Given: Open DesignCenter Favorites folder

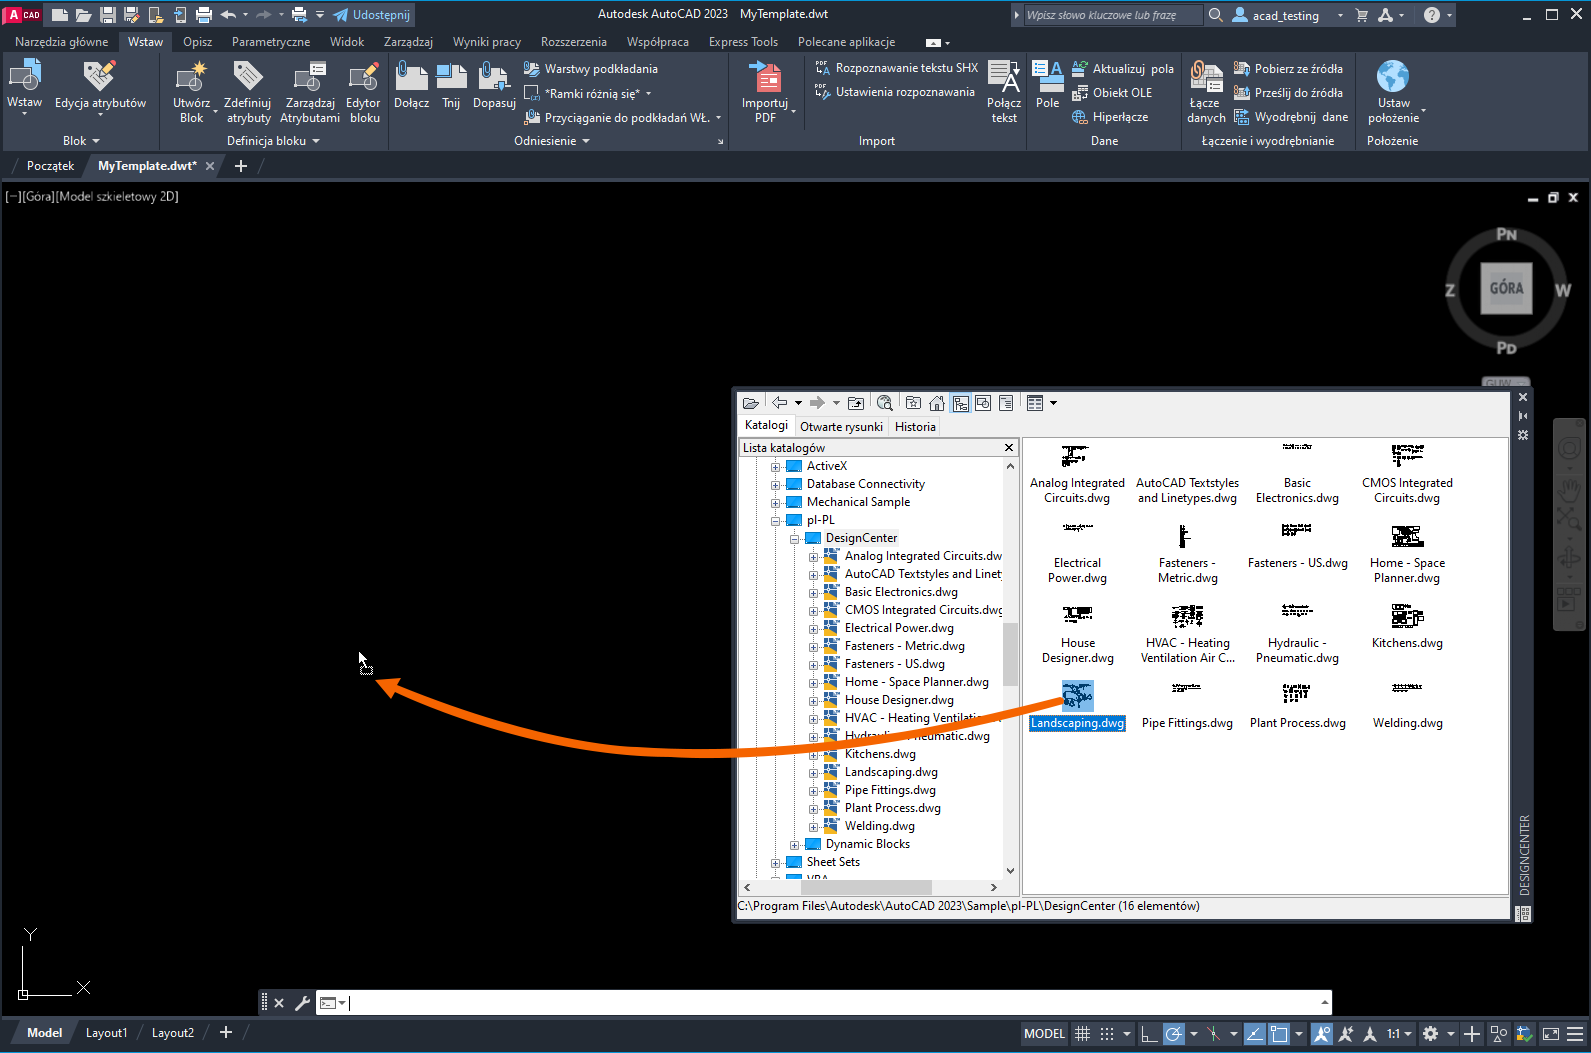Looking at the screenshot, I should [x=913, y=403].
